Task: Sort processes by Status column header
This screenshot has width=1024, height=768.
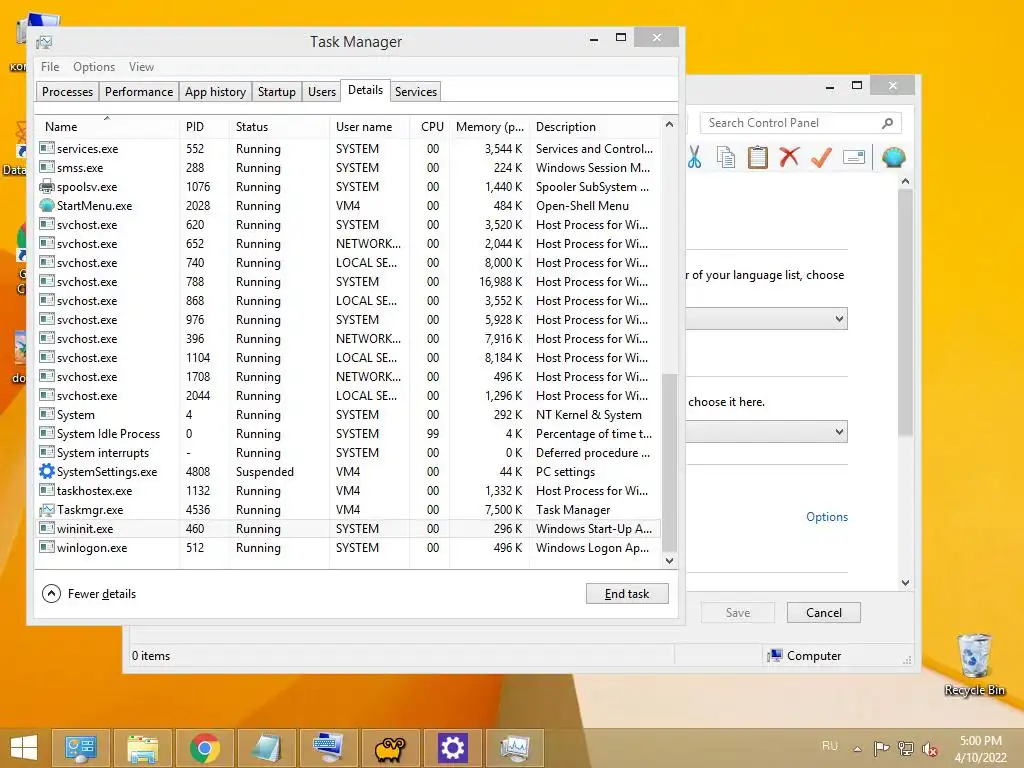Action: click(280, 127)
